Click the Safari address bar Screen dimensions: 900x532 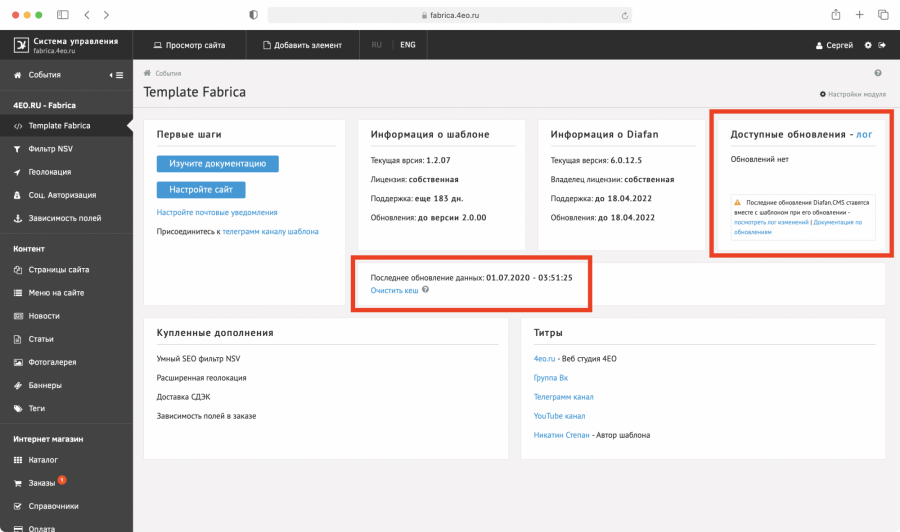448,15
